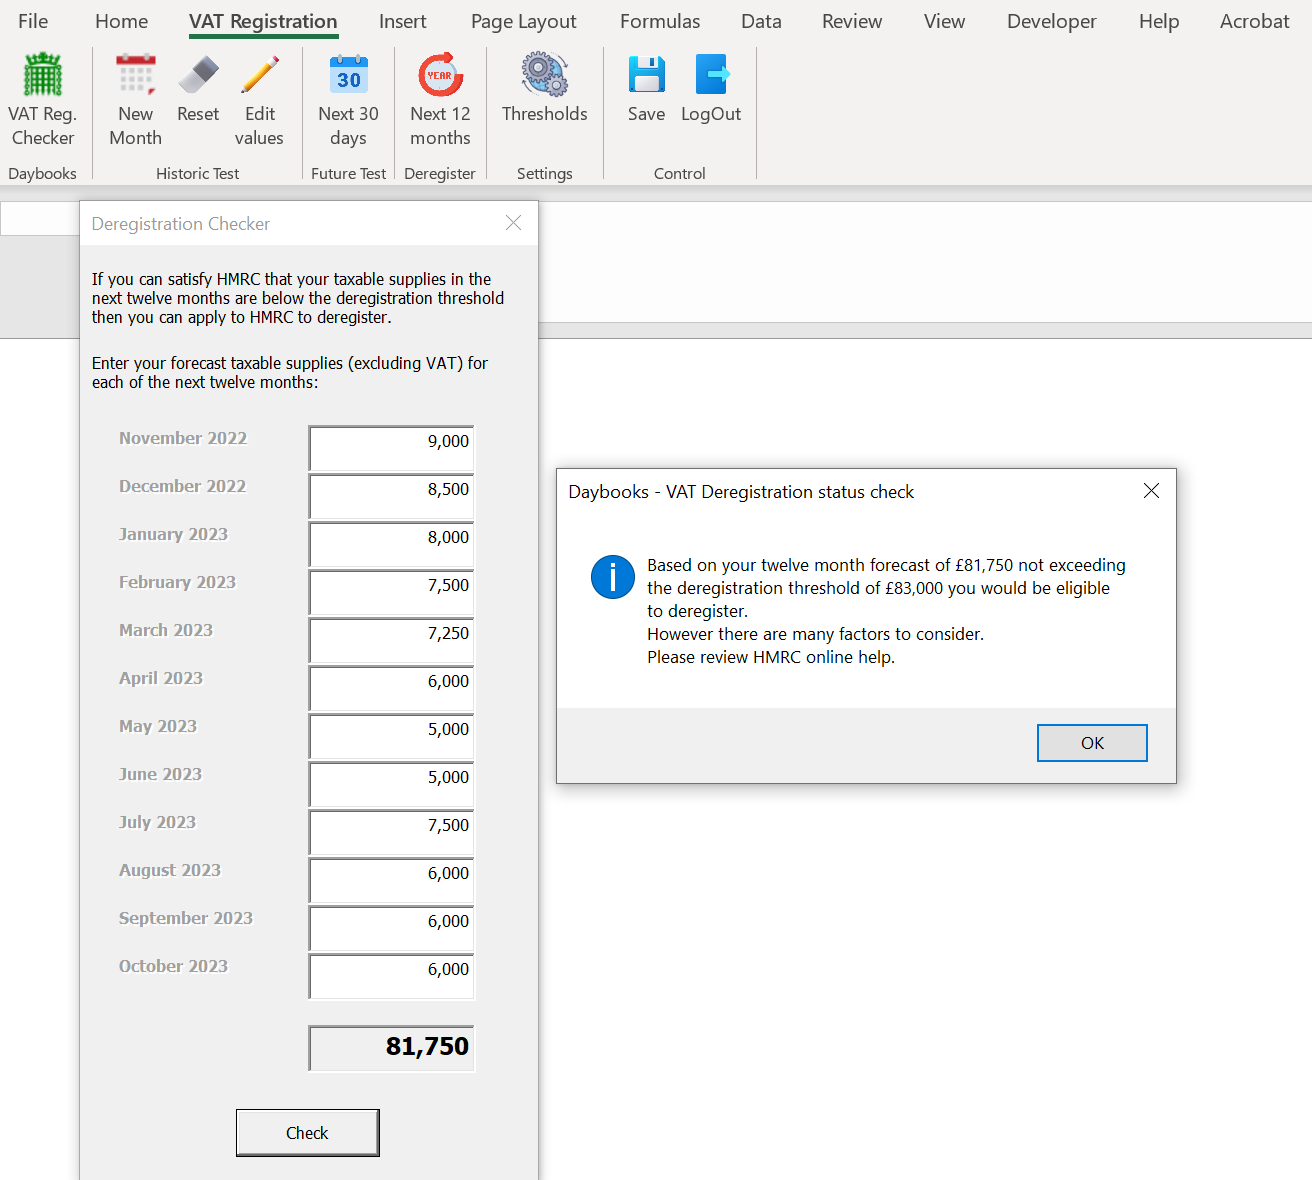Open the Data tab
This screenshot has height=1180, width=1312.
point(761,21)
